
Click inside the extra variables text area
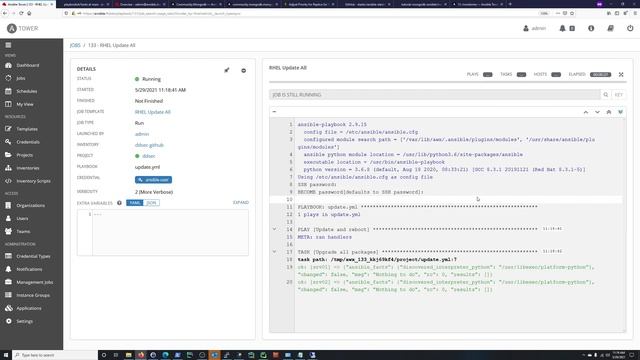point(170,233)
